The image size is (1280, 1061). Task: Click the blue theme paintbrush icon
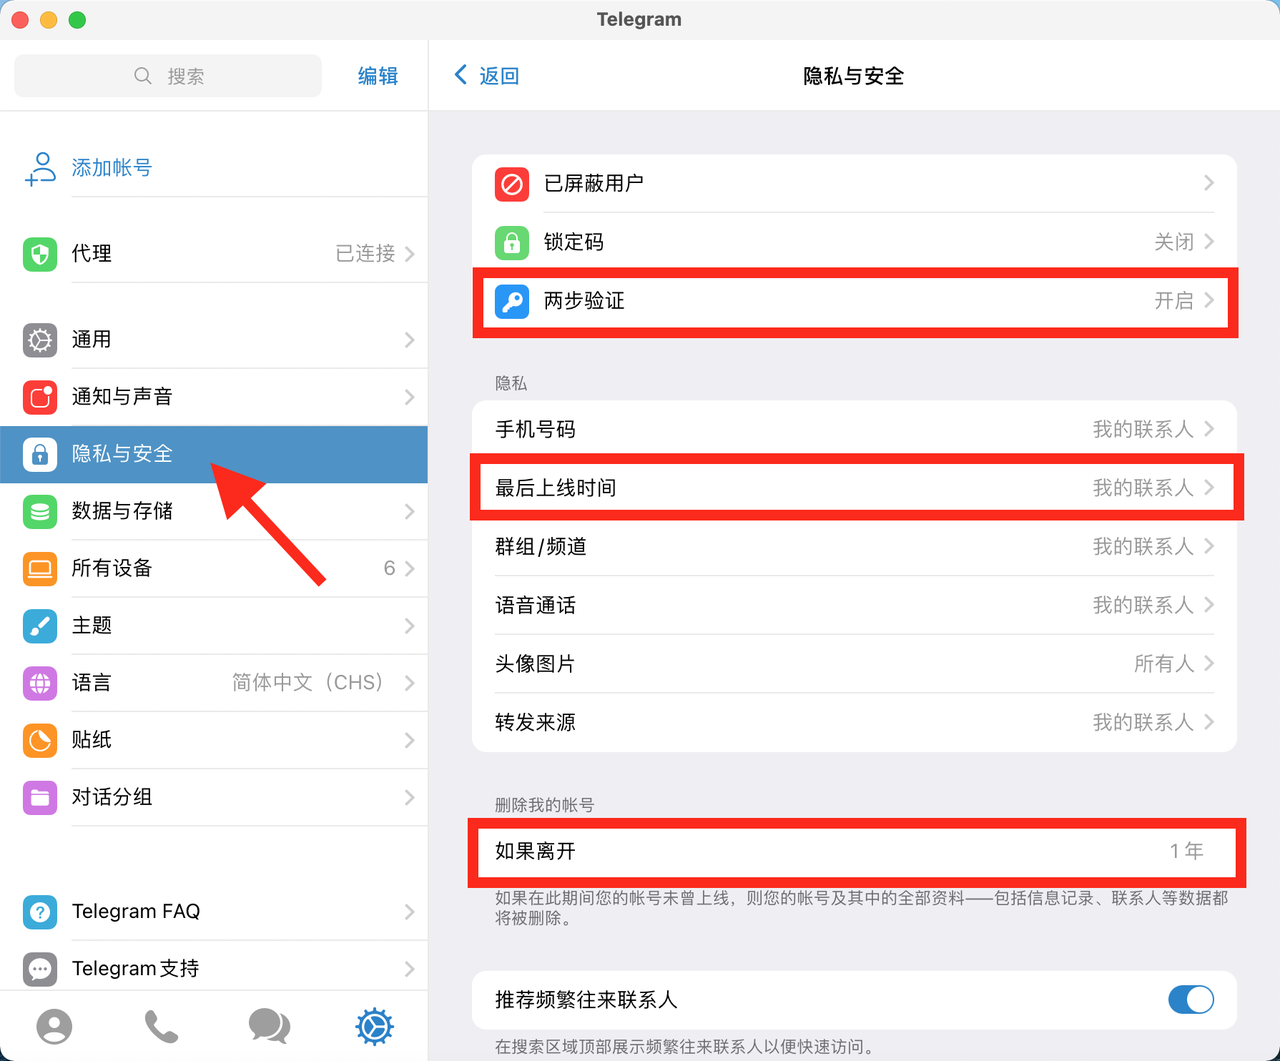pos(40,625)
